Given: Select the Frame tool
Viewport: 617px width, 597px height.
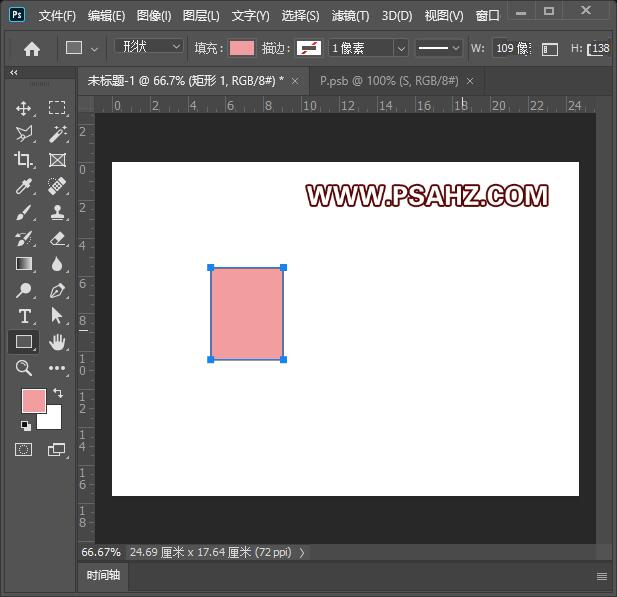Looking at the screenshot, I should tap(57, 160).
